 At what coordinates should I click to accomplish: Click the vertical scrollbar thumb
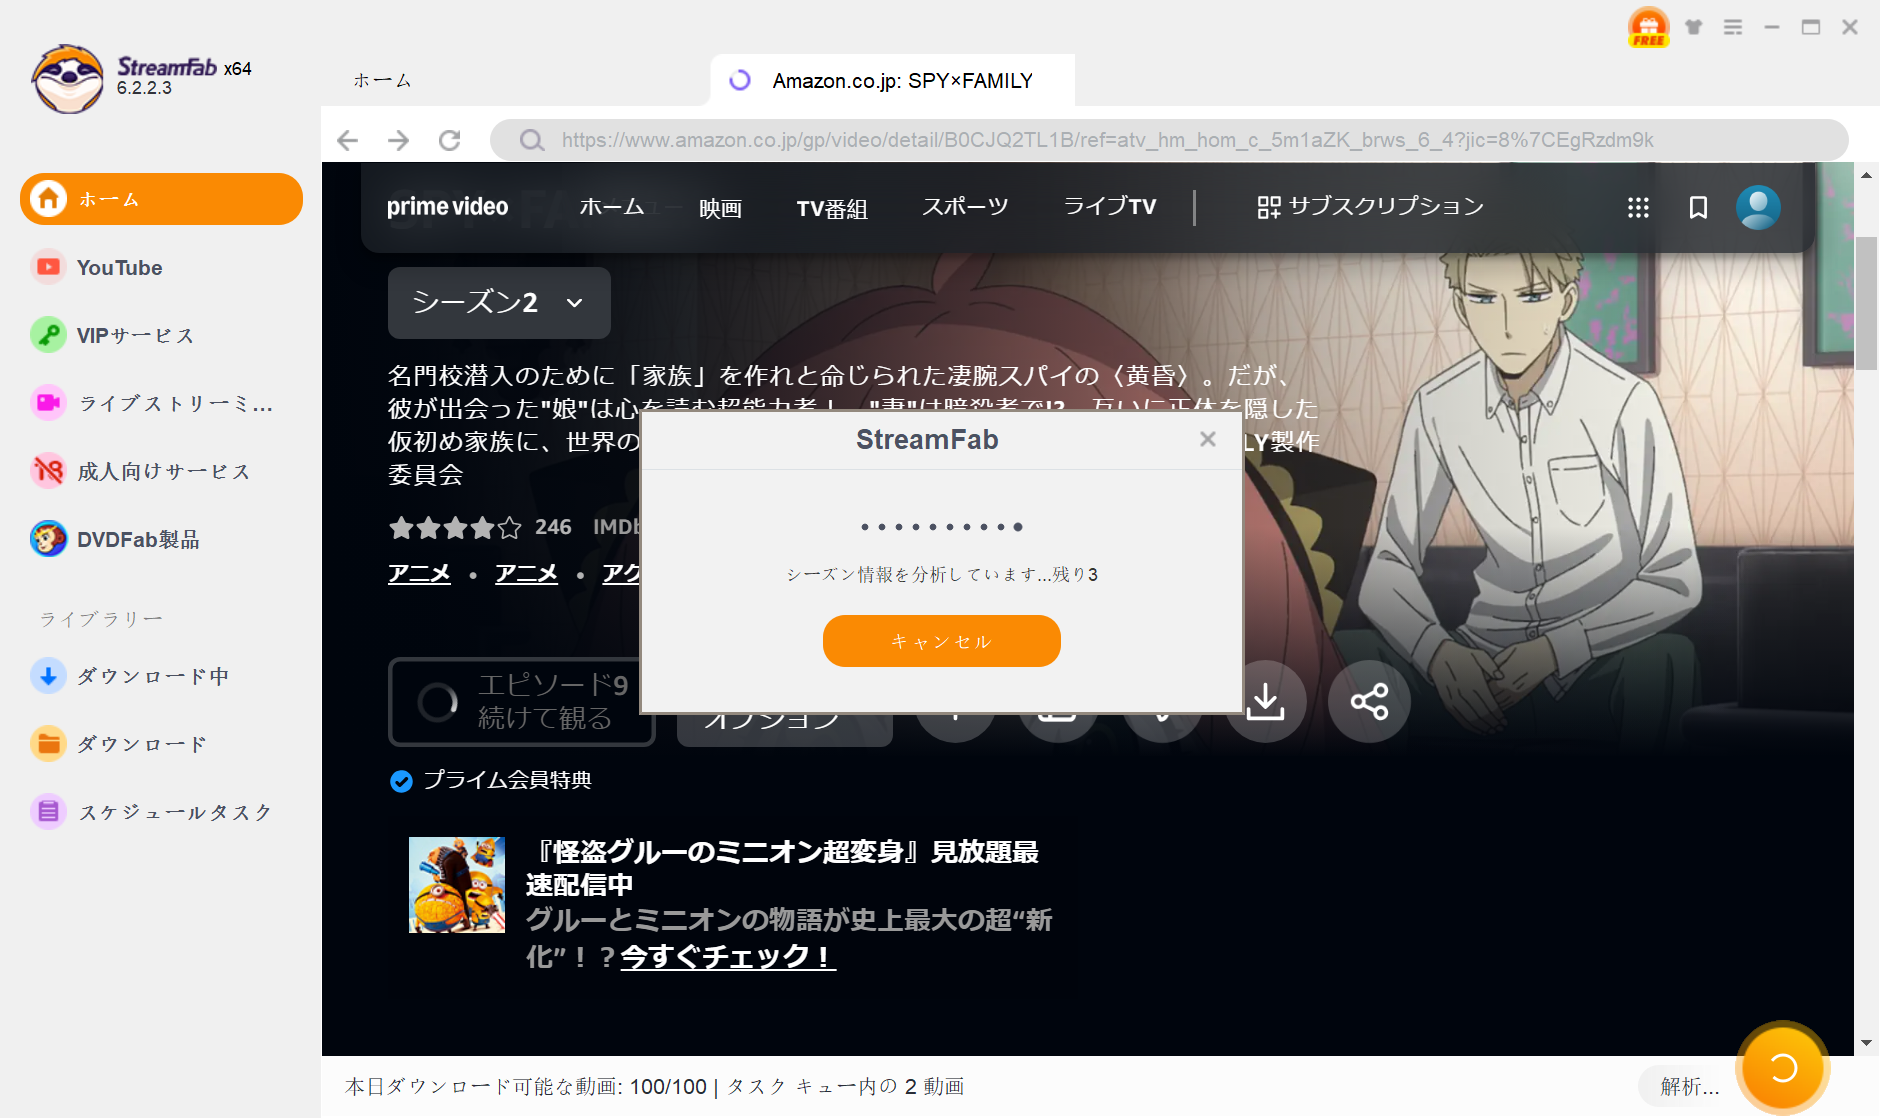pos(1866,302)
